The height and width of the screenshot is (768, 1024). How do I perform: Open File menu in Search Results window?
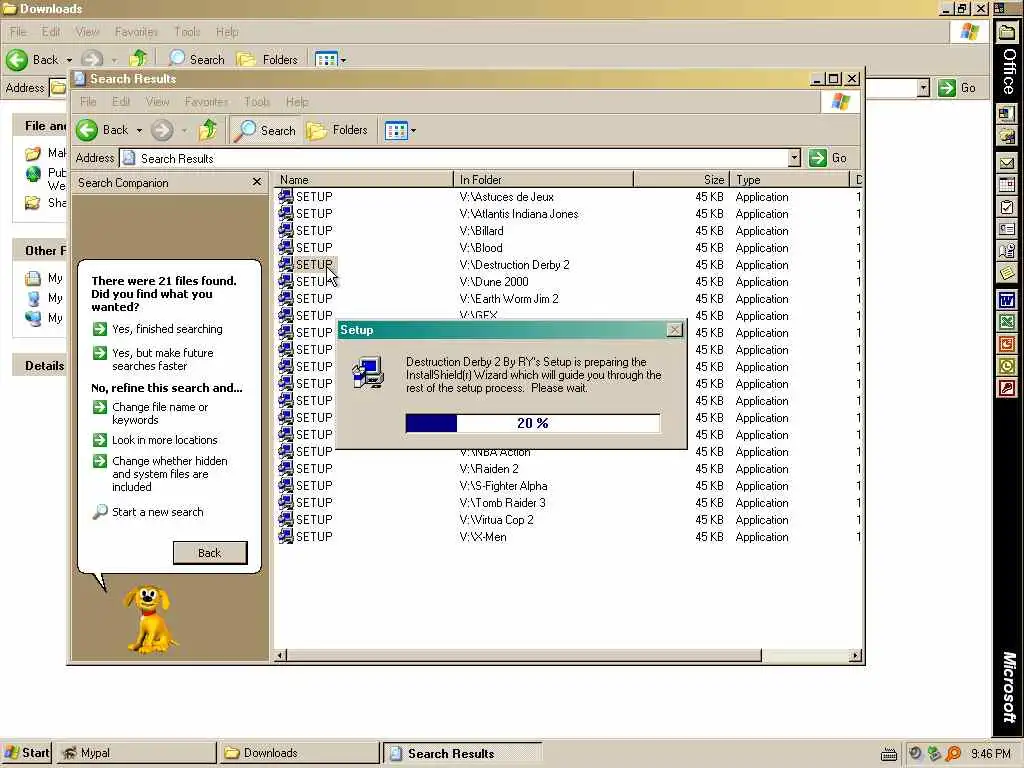tap(88, 102)
